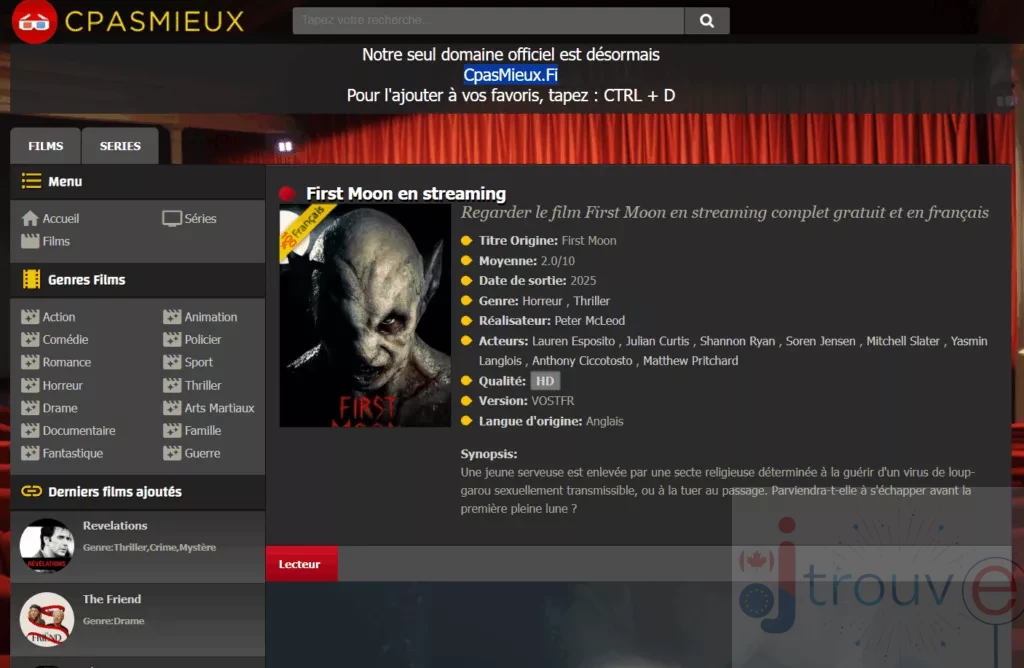
Task: Click the search input field
Action: (488, 21)
